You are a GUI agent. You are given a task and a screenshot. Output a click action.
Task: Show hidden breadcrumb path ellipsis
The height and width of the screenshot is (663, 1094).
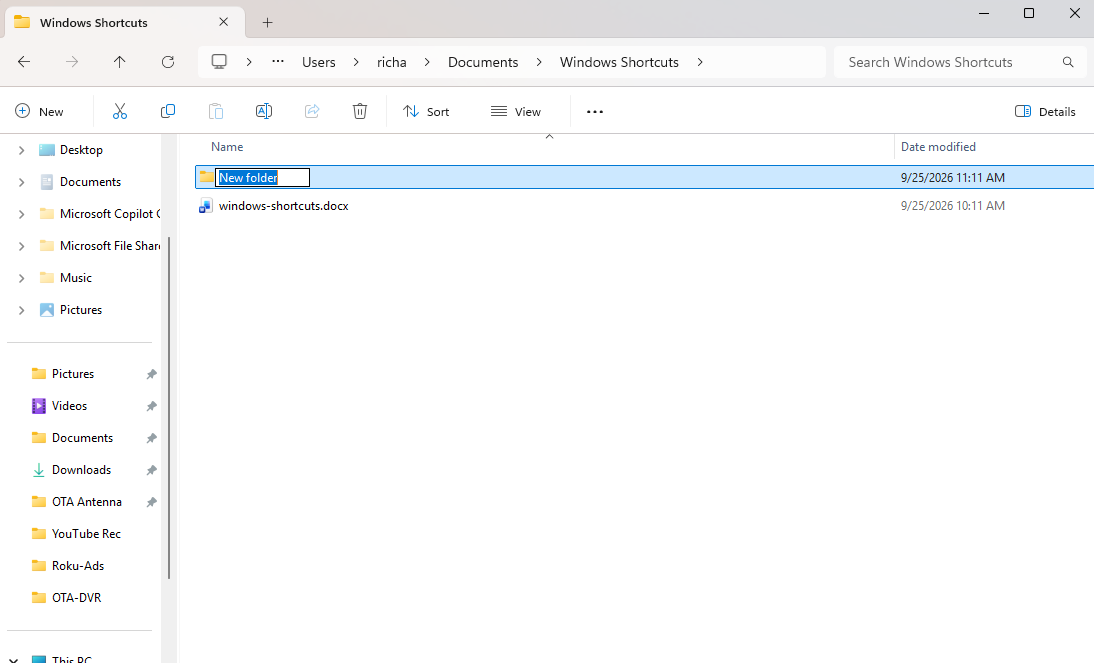pyautogui.click(x=278, y=61)
